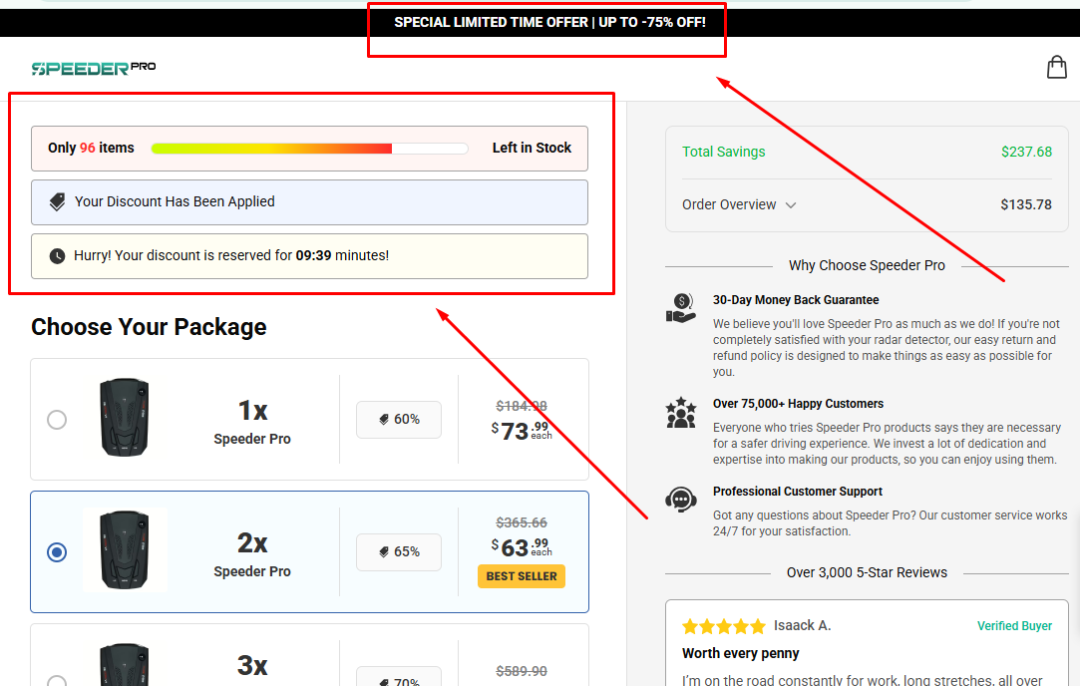Select the 1x Speeder Pro radio button
The height and width of the screenshot is (686, 1080).
tap(57, 419)
